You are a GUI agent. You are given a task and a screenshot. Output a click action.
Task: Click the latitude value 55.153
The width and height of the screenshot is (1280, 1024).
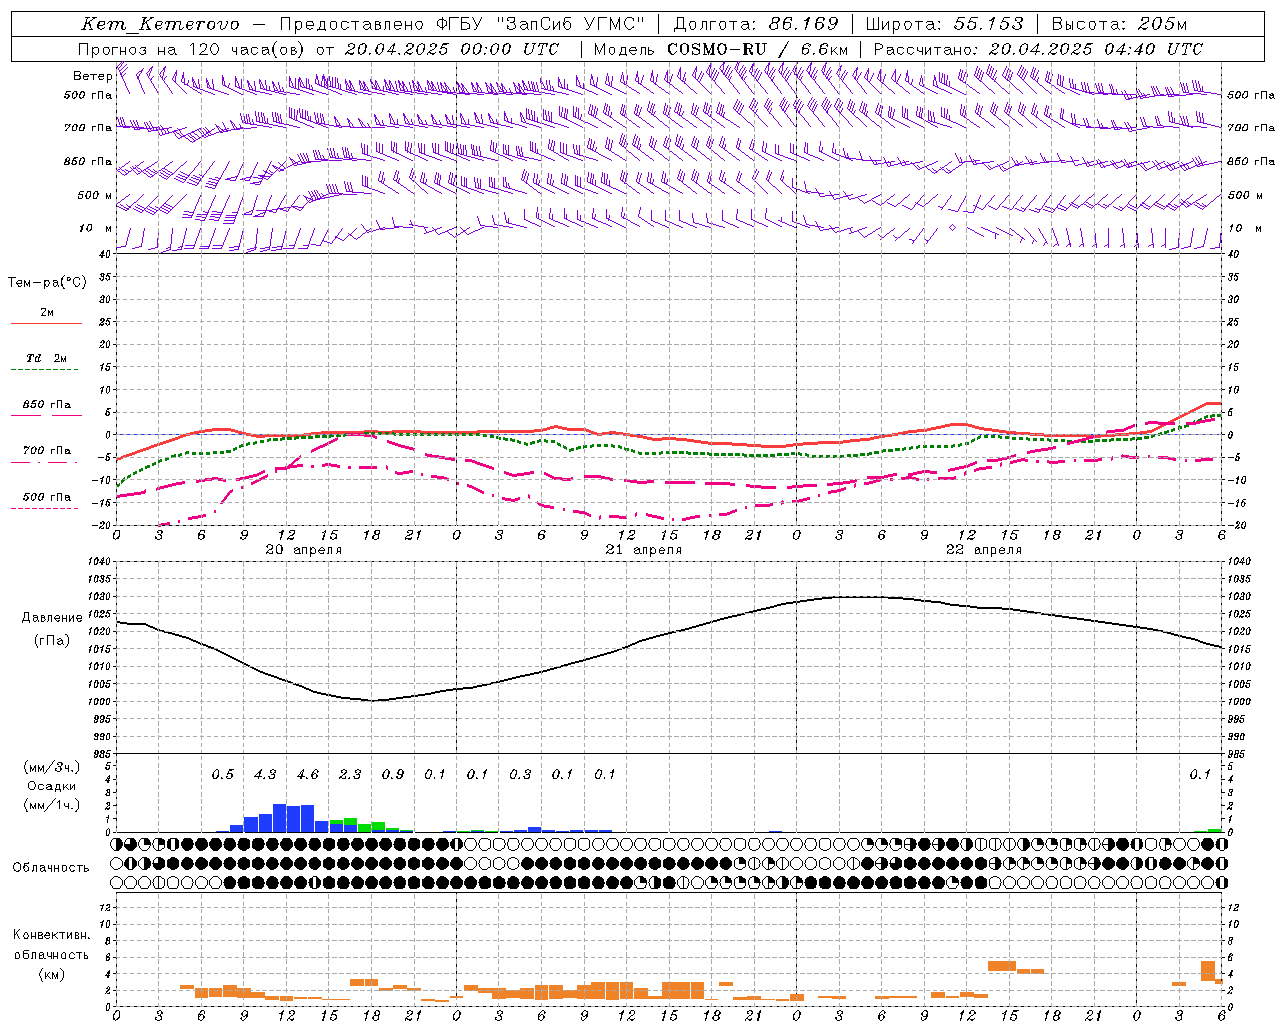point(988,24)
